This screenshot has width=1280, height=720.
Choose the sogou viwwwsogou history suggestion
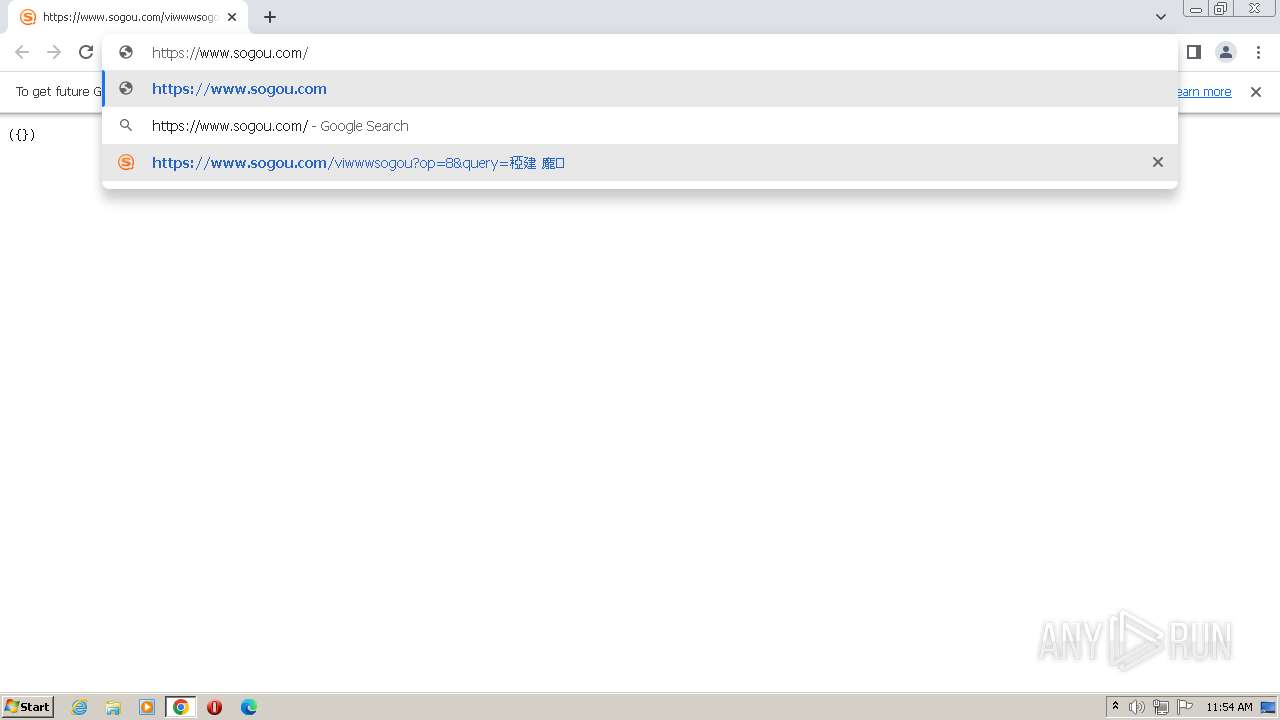click(x=640, y=162)
